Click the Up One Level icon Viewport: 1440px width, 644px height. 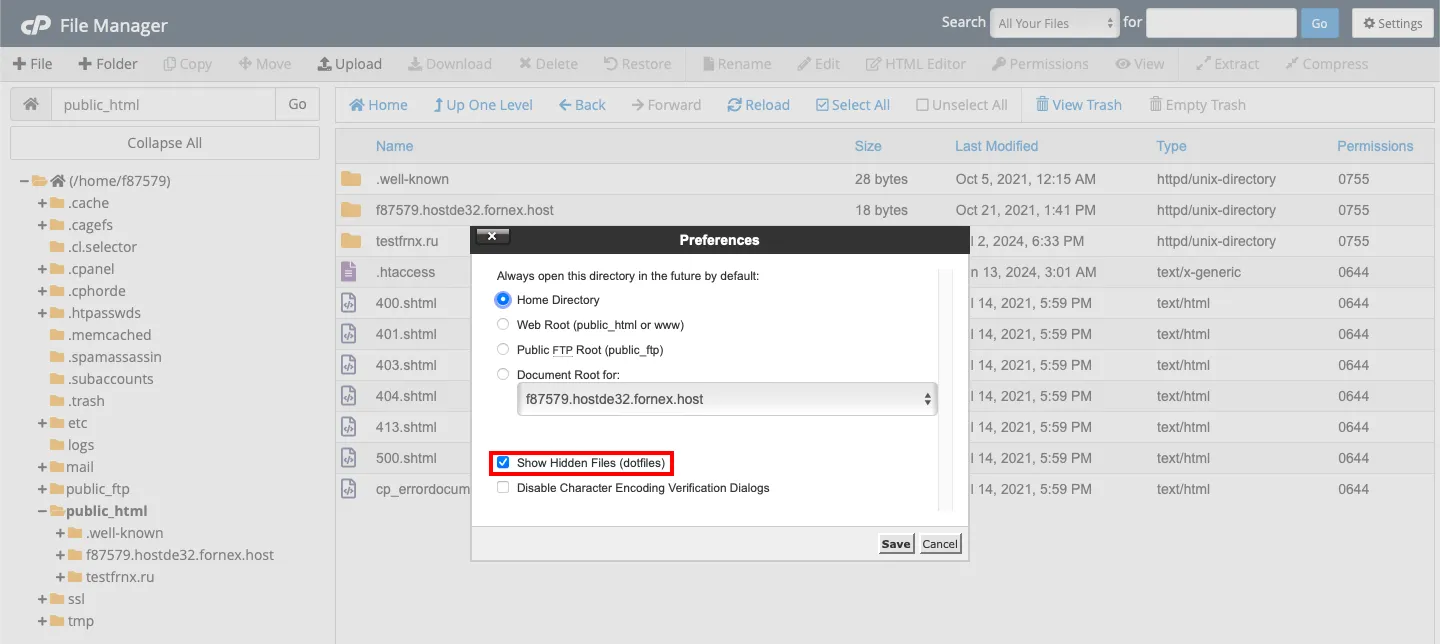point(438,105)
